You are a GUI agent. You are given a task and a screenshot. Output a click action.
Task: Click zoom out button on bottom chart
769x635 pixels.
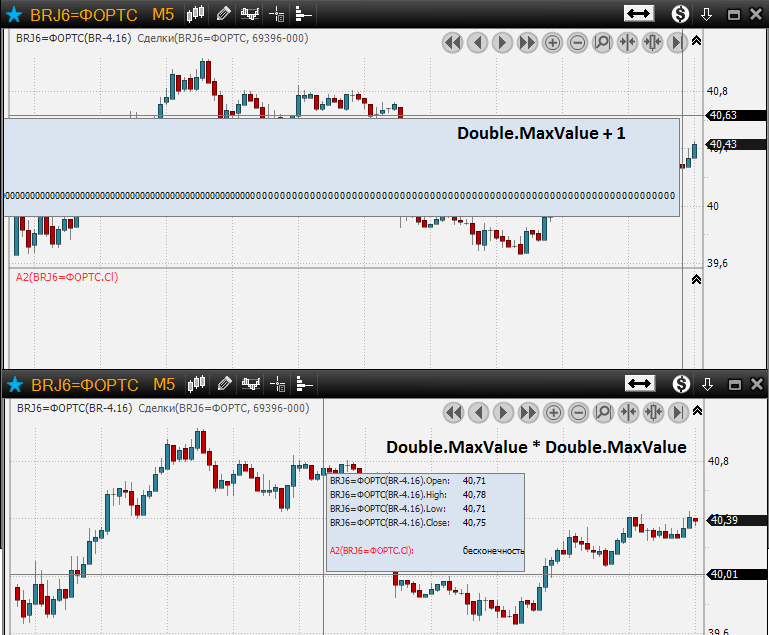(579, 412)
